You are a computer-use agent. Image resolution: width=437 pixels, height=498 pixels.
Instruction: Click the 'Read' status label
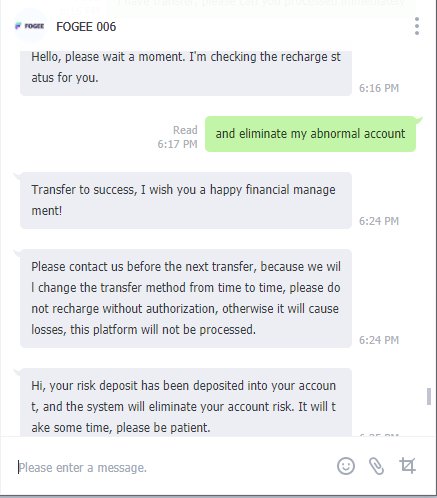(x=185, y=130)
